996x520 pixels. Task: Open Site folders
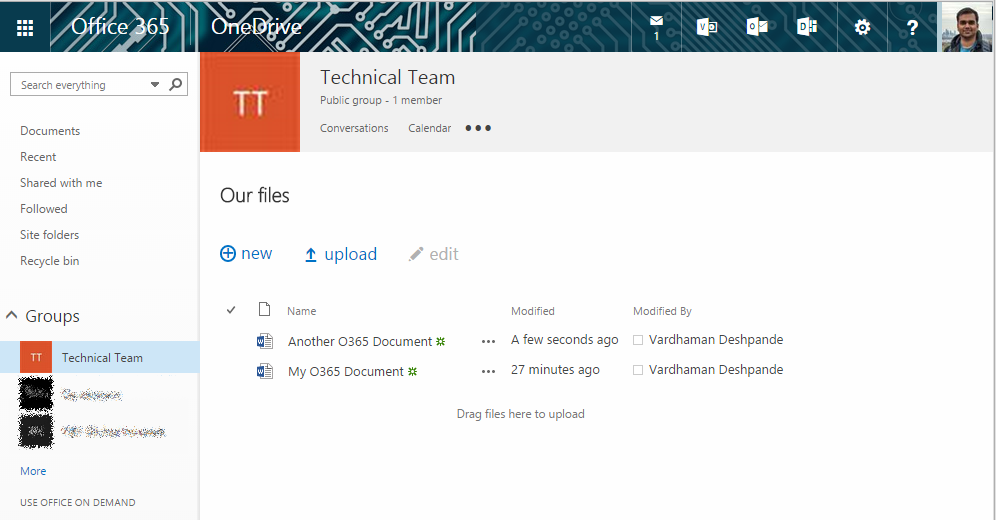pos(50,235)
